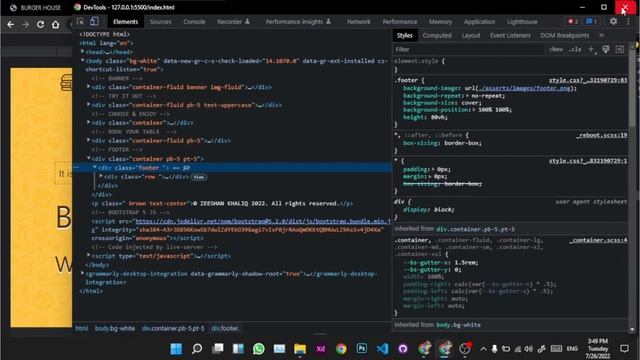The image size is (640, 360).
Task: Select body.bg-white in the breadcrumb
Action: pos(115,328)
